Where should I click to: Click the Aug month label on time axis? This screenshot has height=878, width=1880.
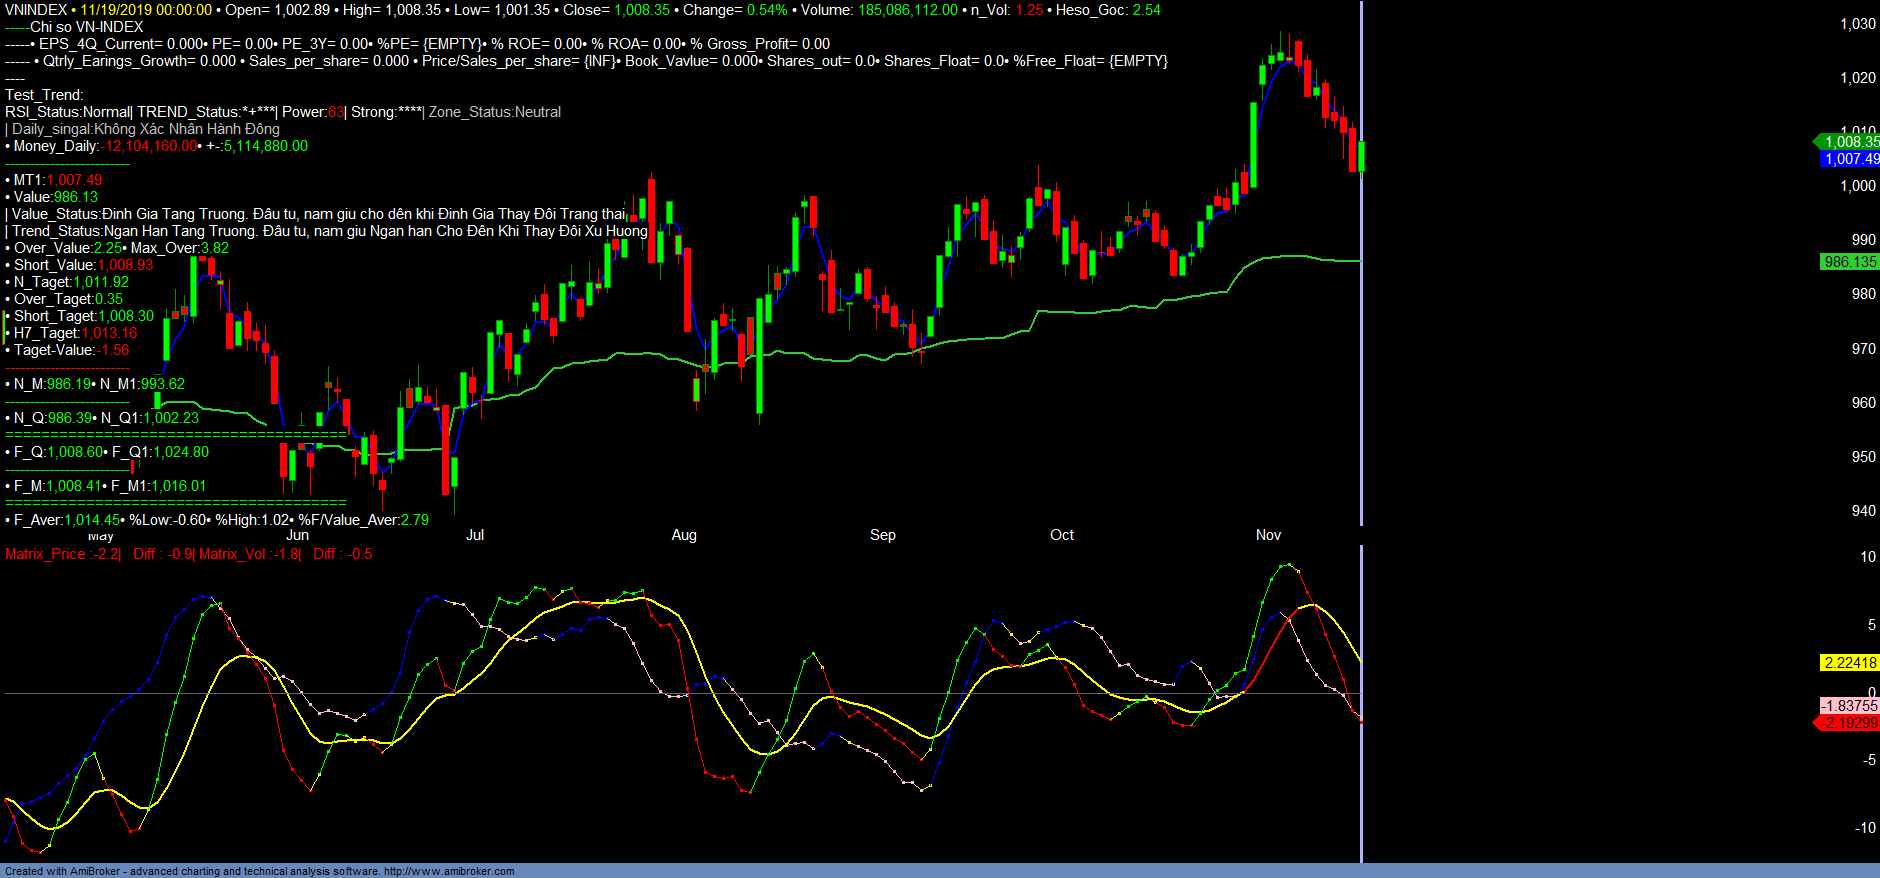click(x=684, y=535)
